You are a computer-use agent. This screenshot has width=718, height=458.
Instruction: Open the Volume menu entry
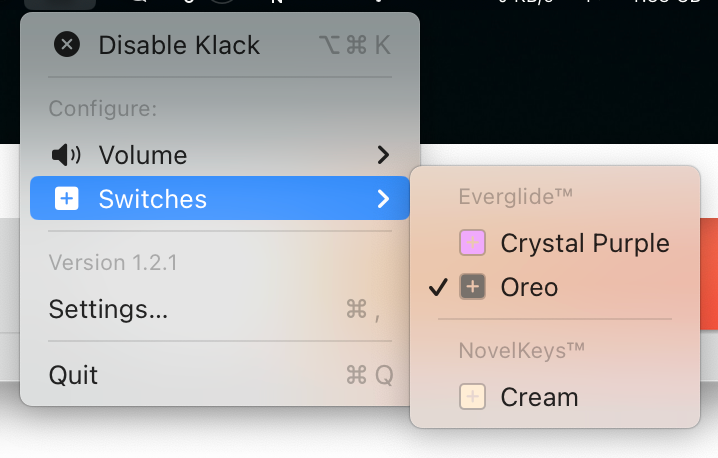(142, 155)
